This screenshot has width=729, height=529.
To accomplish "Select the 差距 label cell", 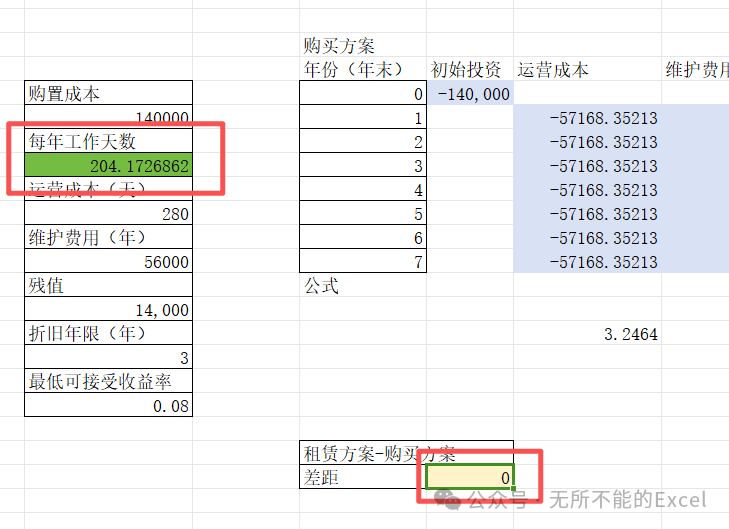I will pos(363,477).
